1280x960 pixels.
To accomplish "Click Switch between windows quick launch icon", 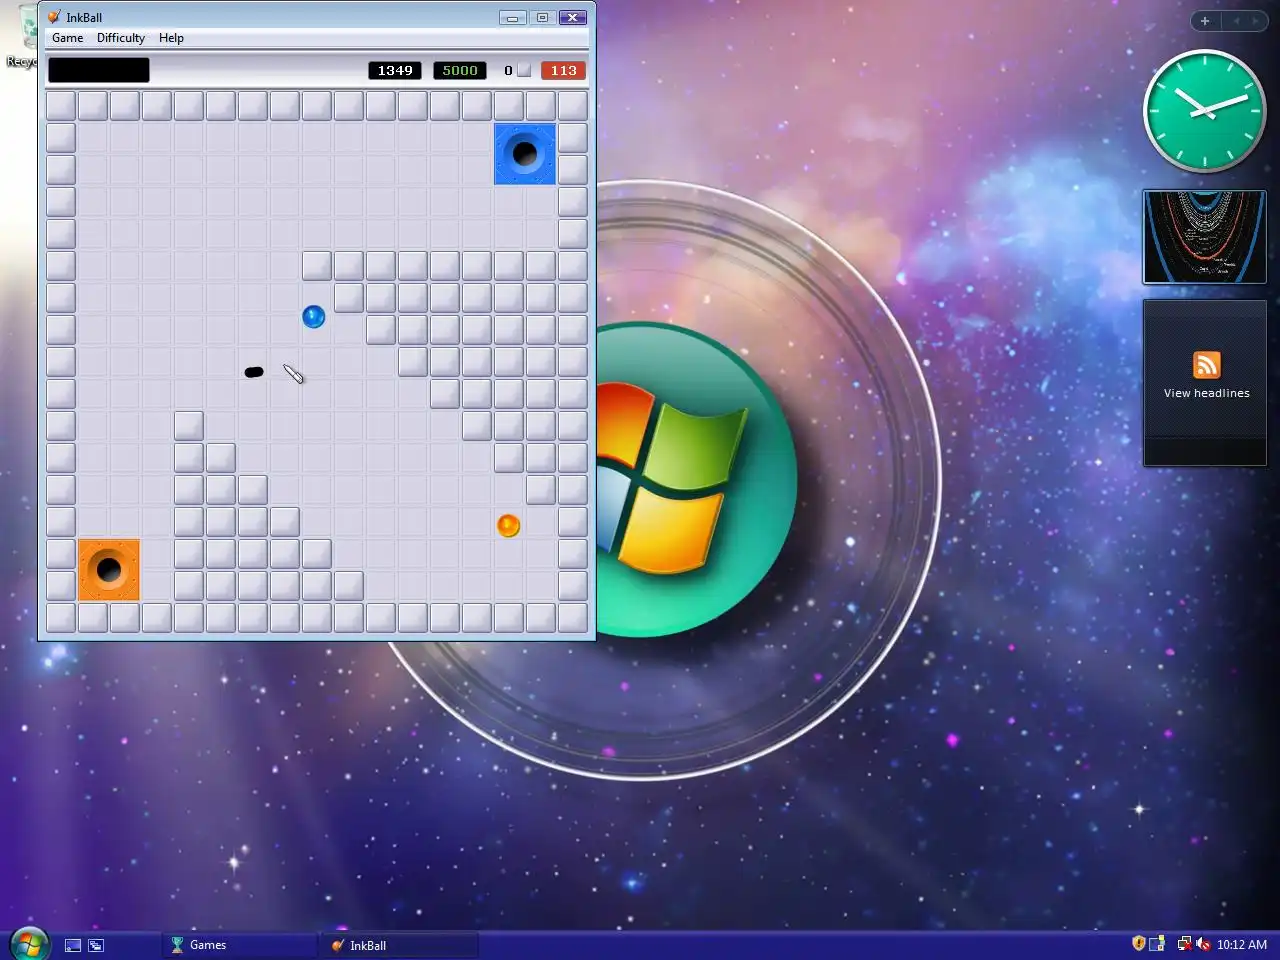I will pos(96,945).
